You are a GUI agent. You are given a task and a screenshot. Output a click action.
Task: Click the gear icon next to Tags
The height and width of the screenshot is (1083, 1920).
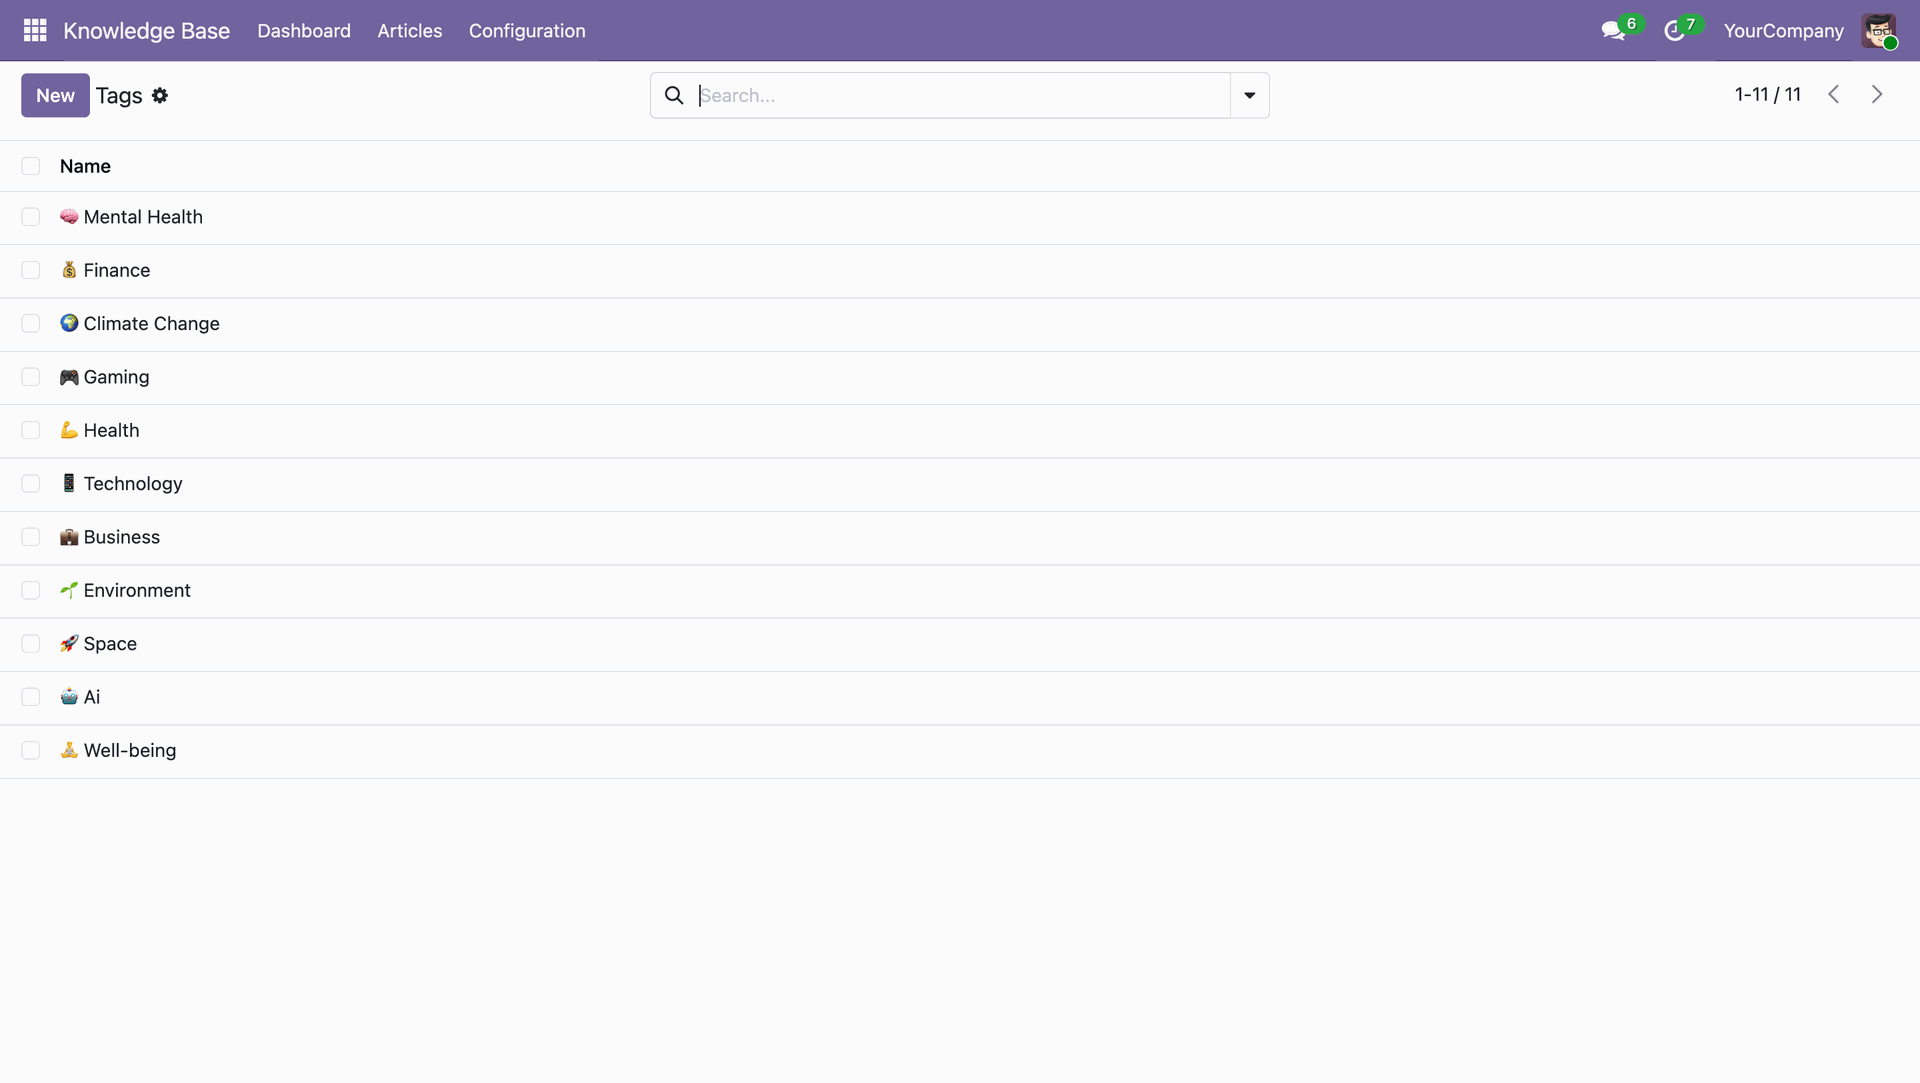[x=160, y=96]
